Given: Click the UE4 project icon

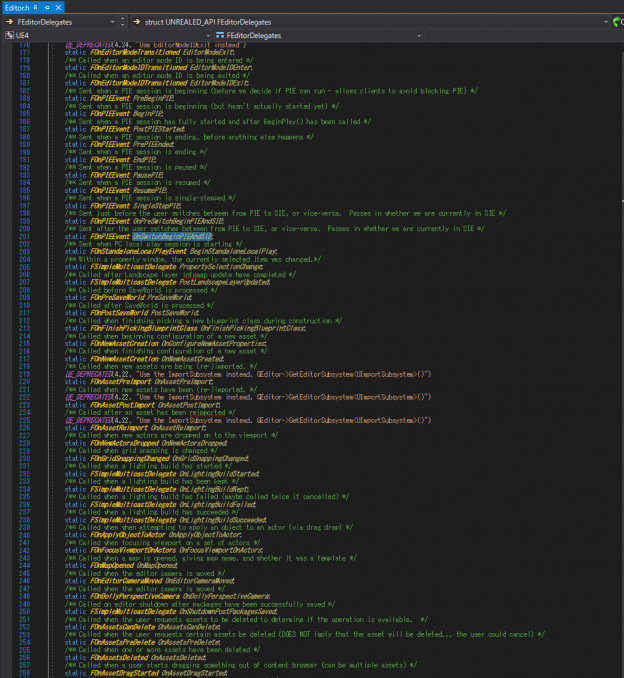Looking at the screenshot, I should tap(9, 35).
